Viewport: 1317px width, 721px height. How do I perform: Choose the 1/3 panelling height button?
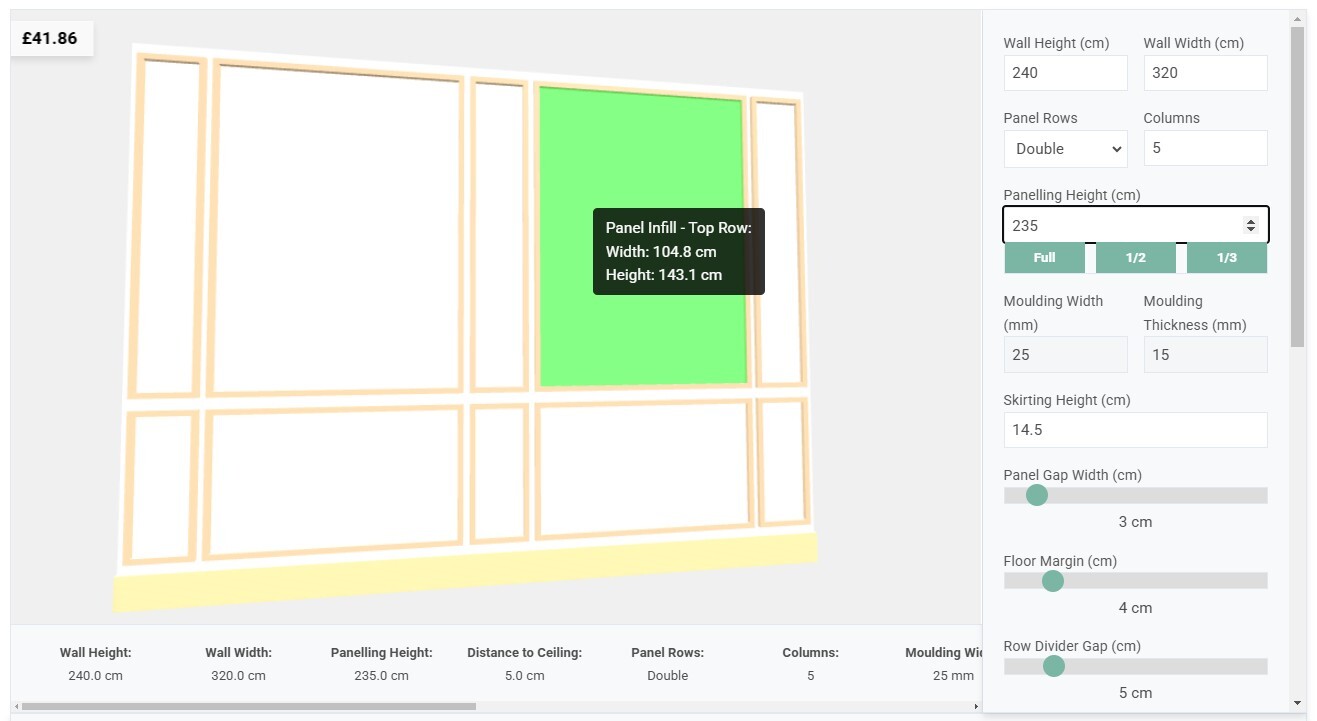[1226, 258]
